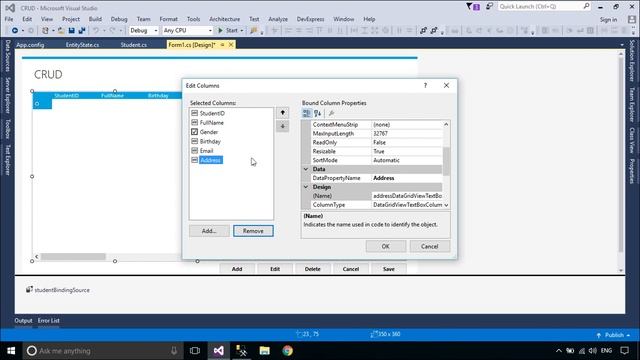Switch the property grid to Alphabetical sort
The width and height of the screenshot is (640, 360).
click(318, 113)
